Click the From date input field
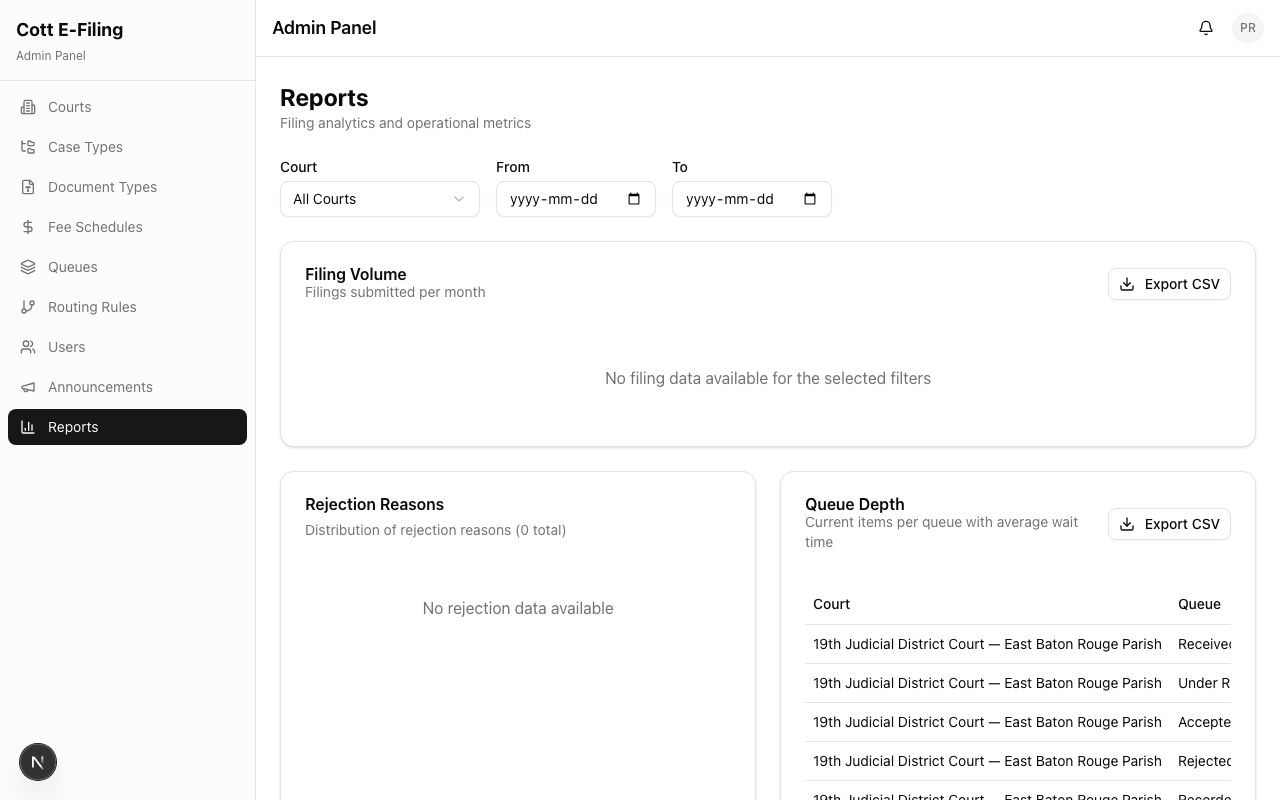The width and height of the screenshot is (1280, 800). click(560, 199)
